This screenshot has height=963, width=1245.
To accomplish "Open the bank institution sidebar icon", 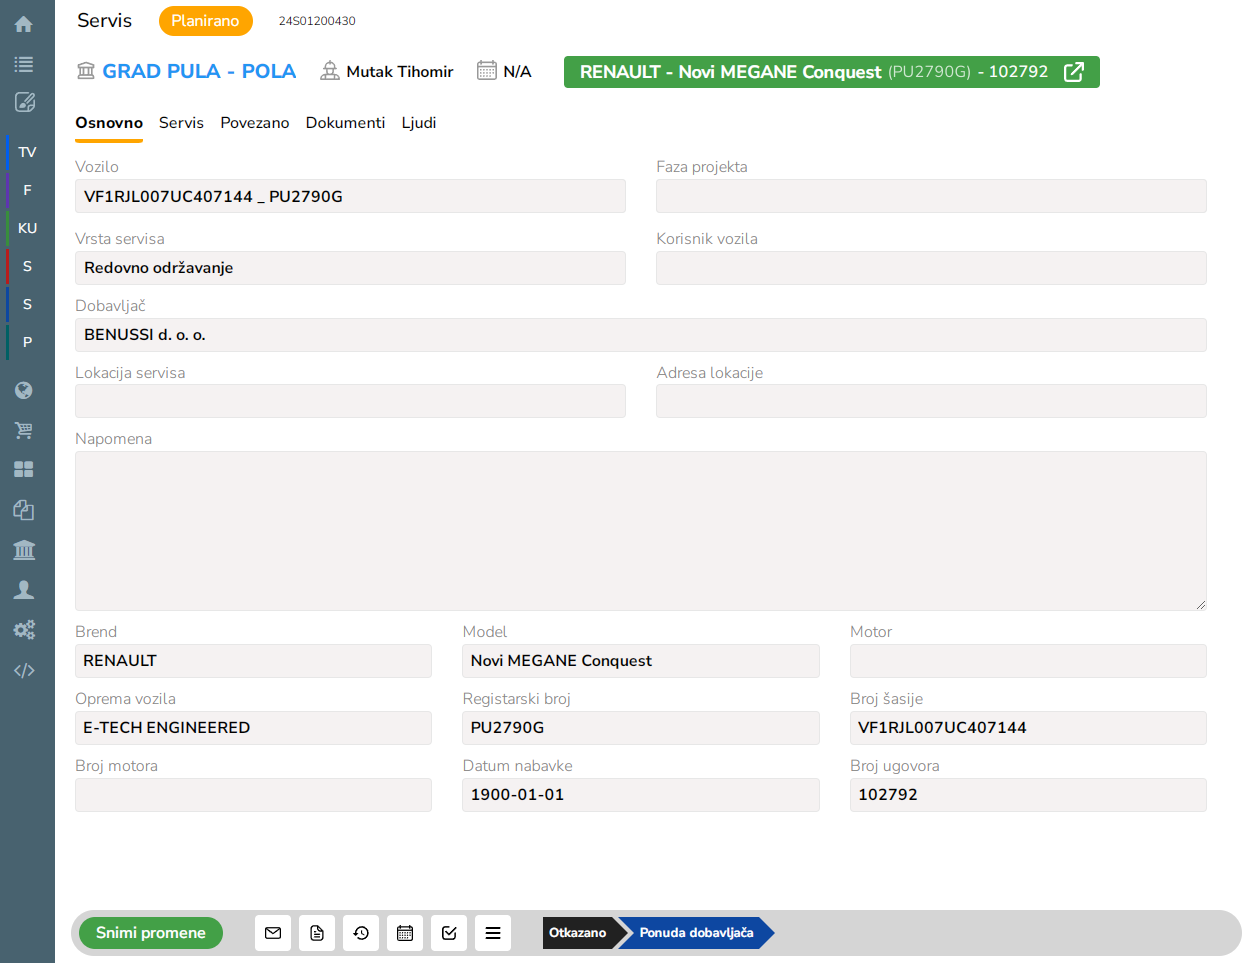I will click(24, 549).
